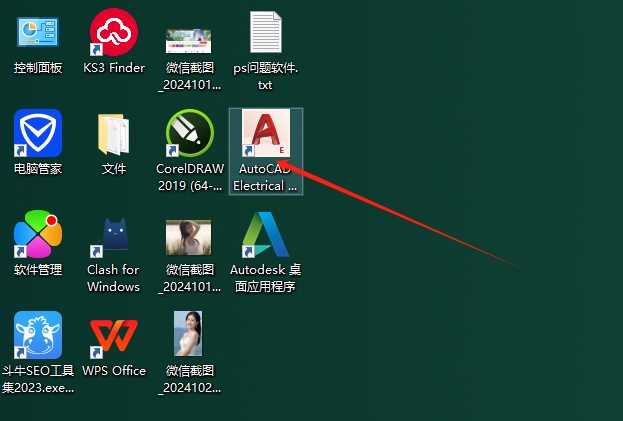Open Autodesk 桌面应用程序 shortcut
This screenshot has height=421, width=623.
pos(266,234)
